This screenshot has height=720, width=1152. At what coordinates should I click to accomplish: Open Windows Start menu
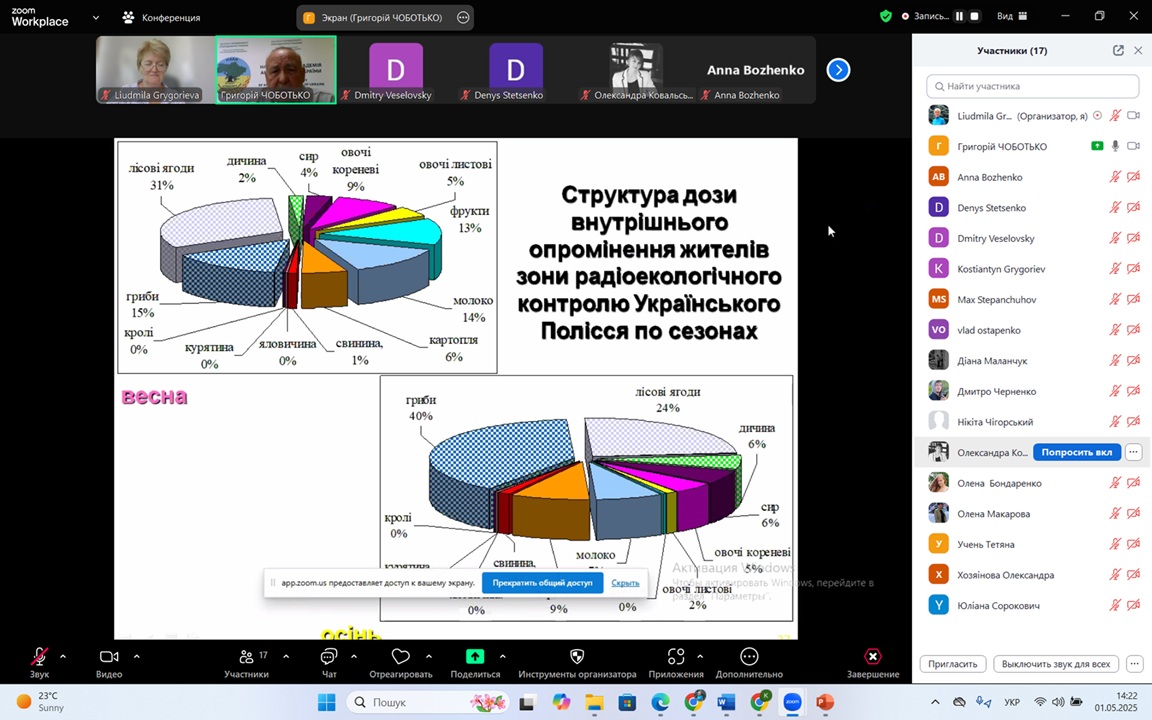(326, 702)
